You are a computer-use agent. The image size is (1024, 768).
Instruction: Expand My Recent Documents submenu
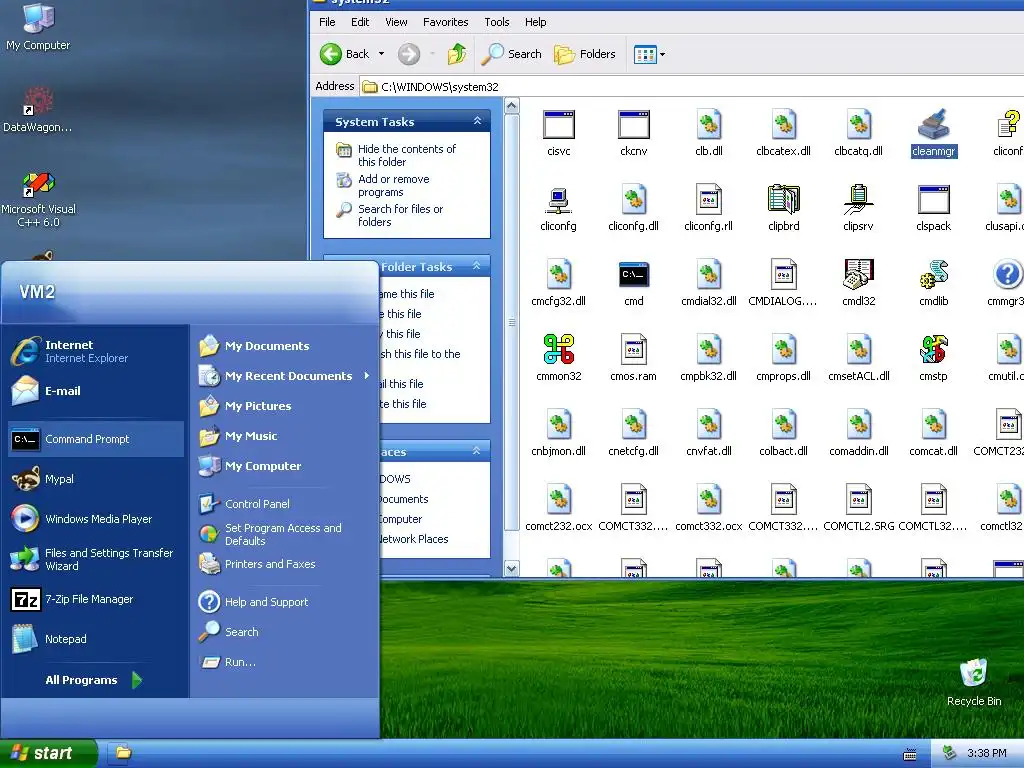pyautogui.click(x=285, y=376)
